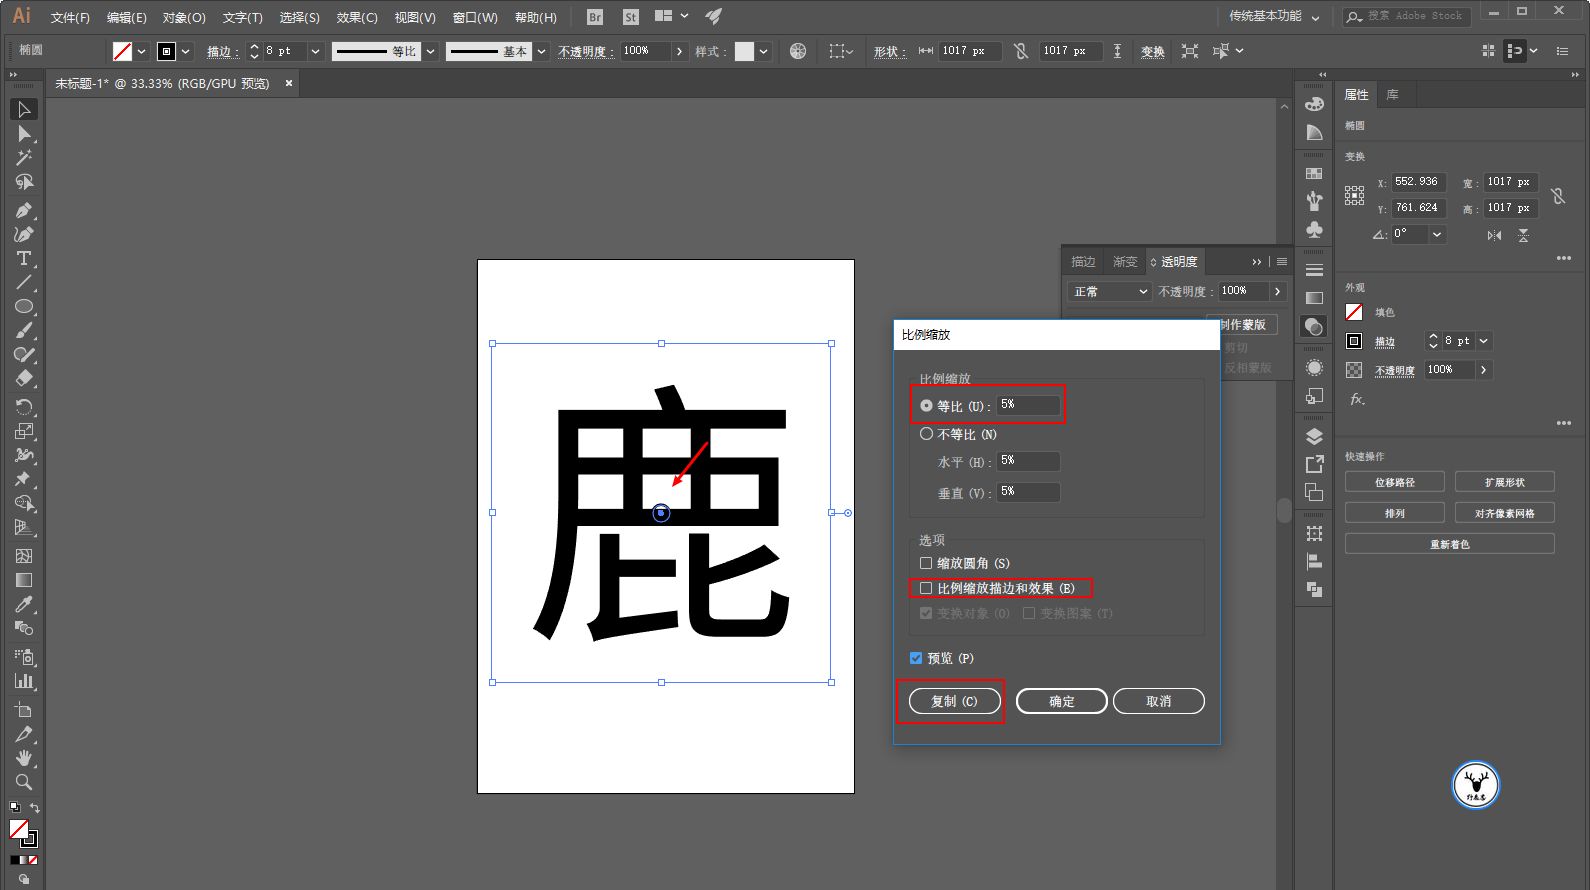Screen dimensions: 1590x890
Task: Enable 缩放圆角 checkbox
Action: 926,563
